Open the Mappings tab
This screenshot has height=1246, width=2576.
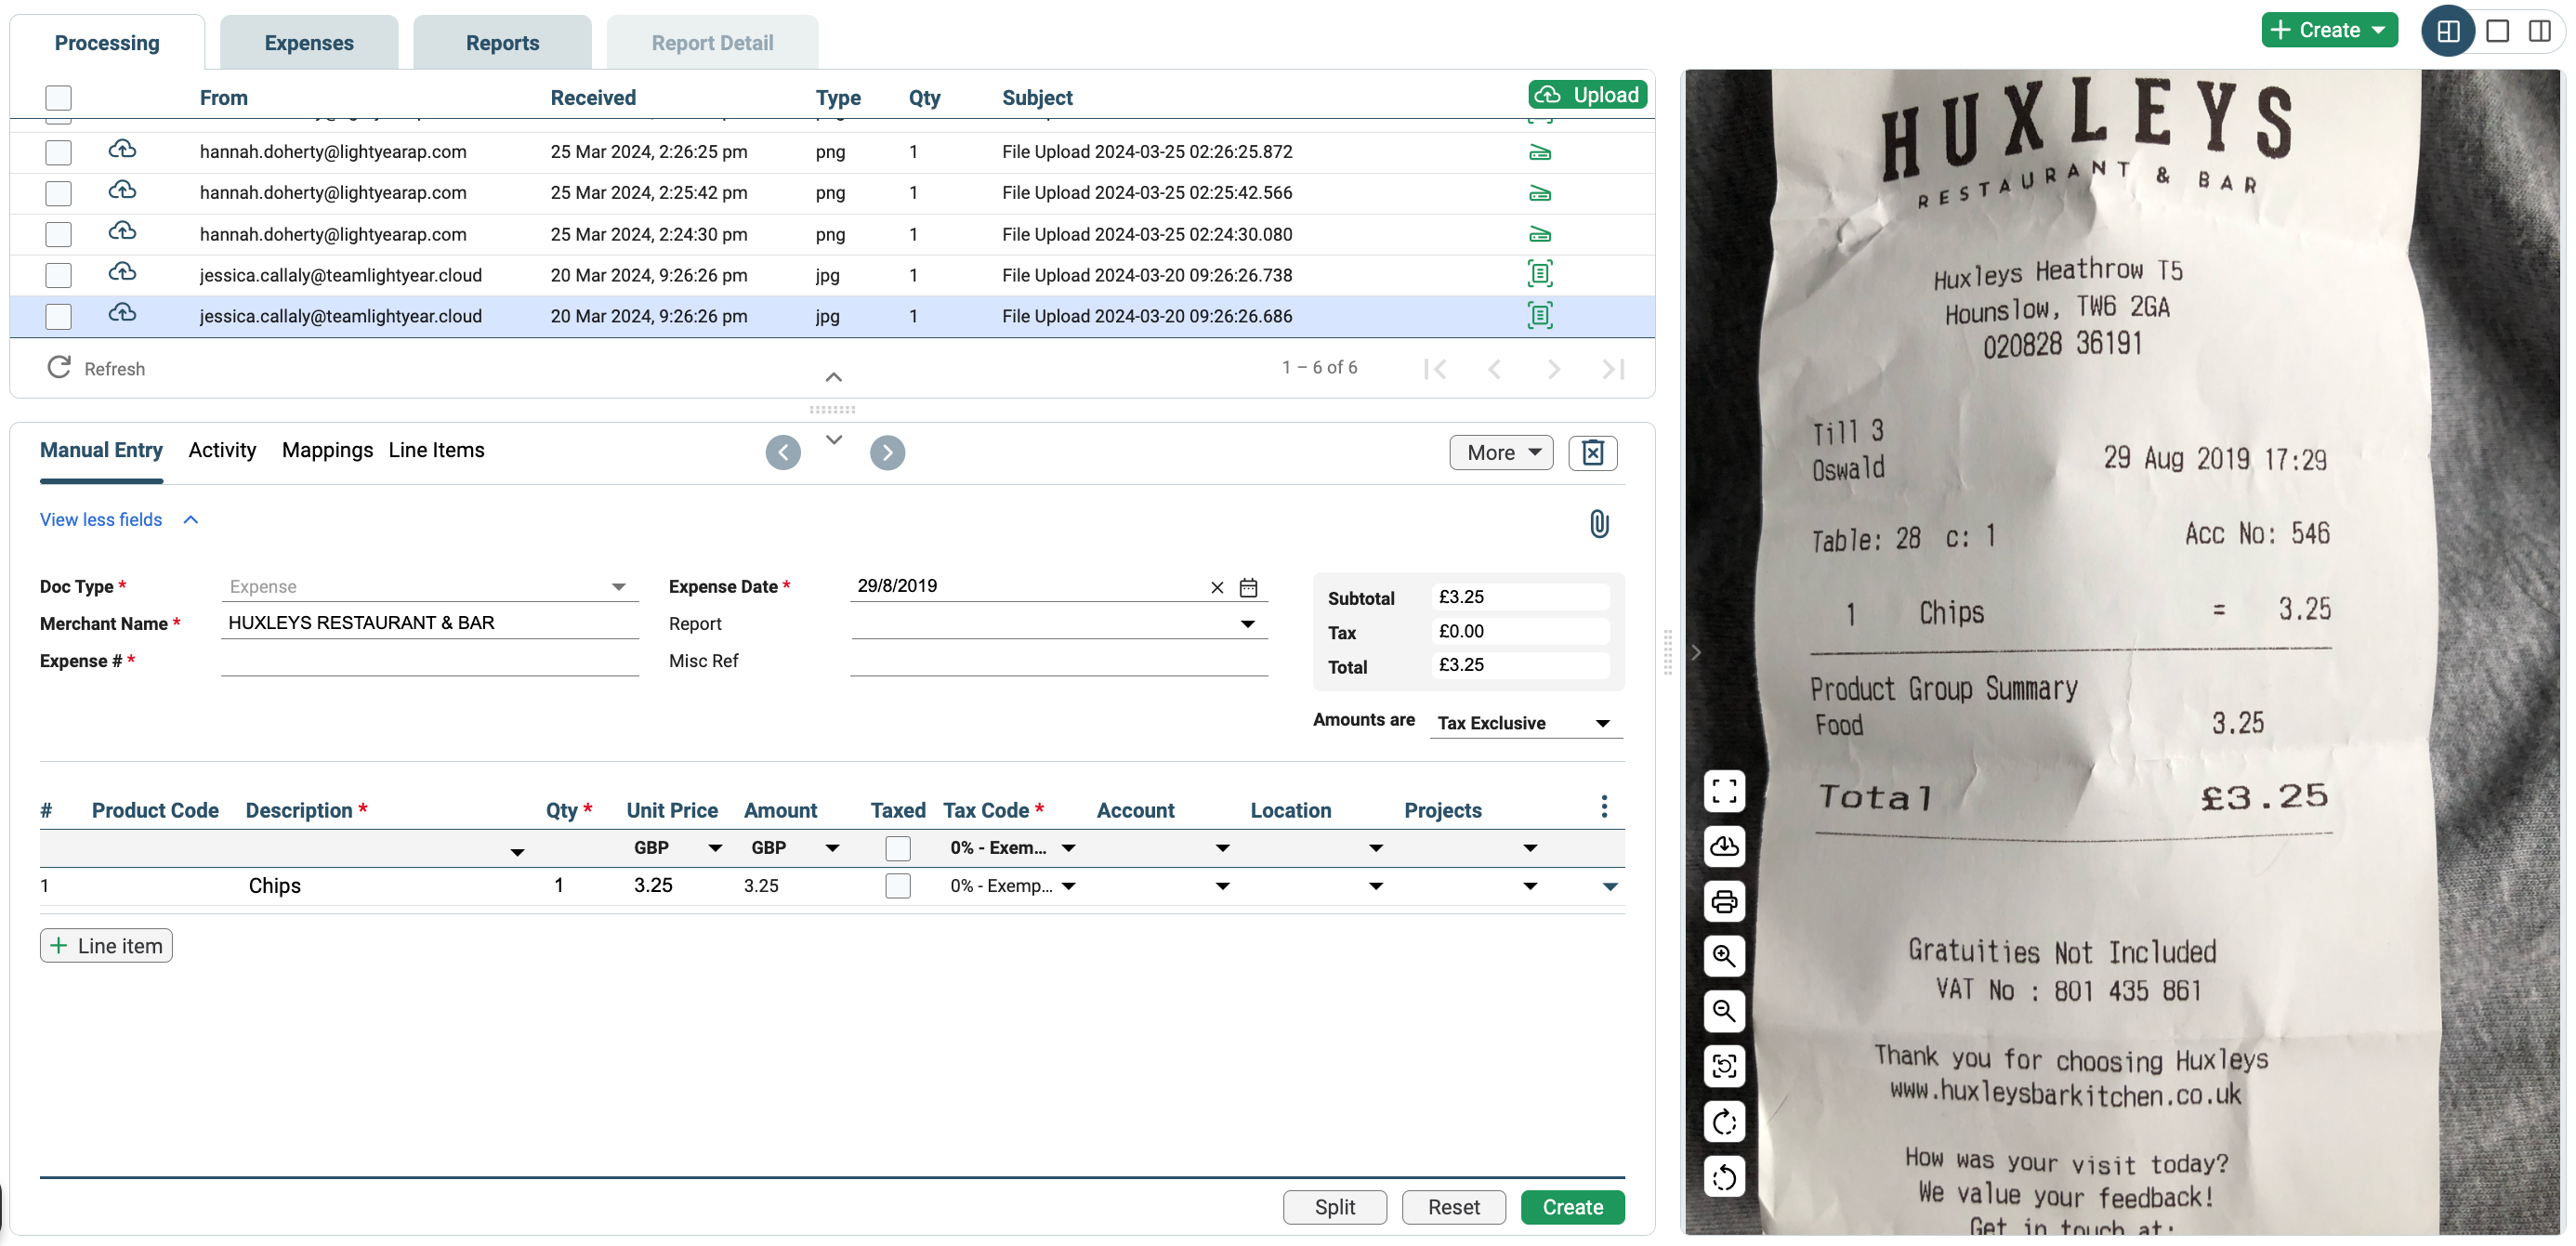click(x=327, y=451)
